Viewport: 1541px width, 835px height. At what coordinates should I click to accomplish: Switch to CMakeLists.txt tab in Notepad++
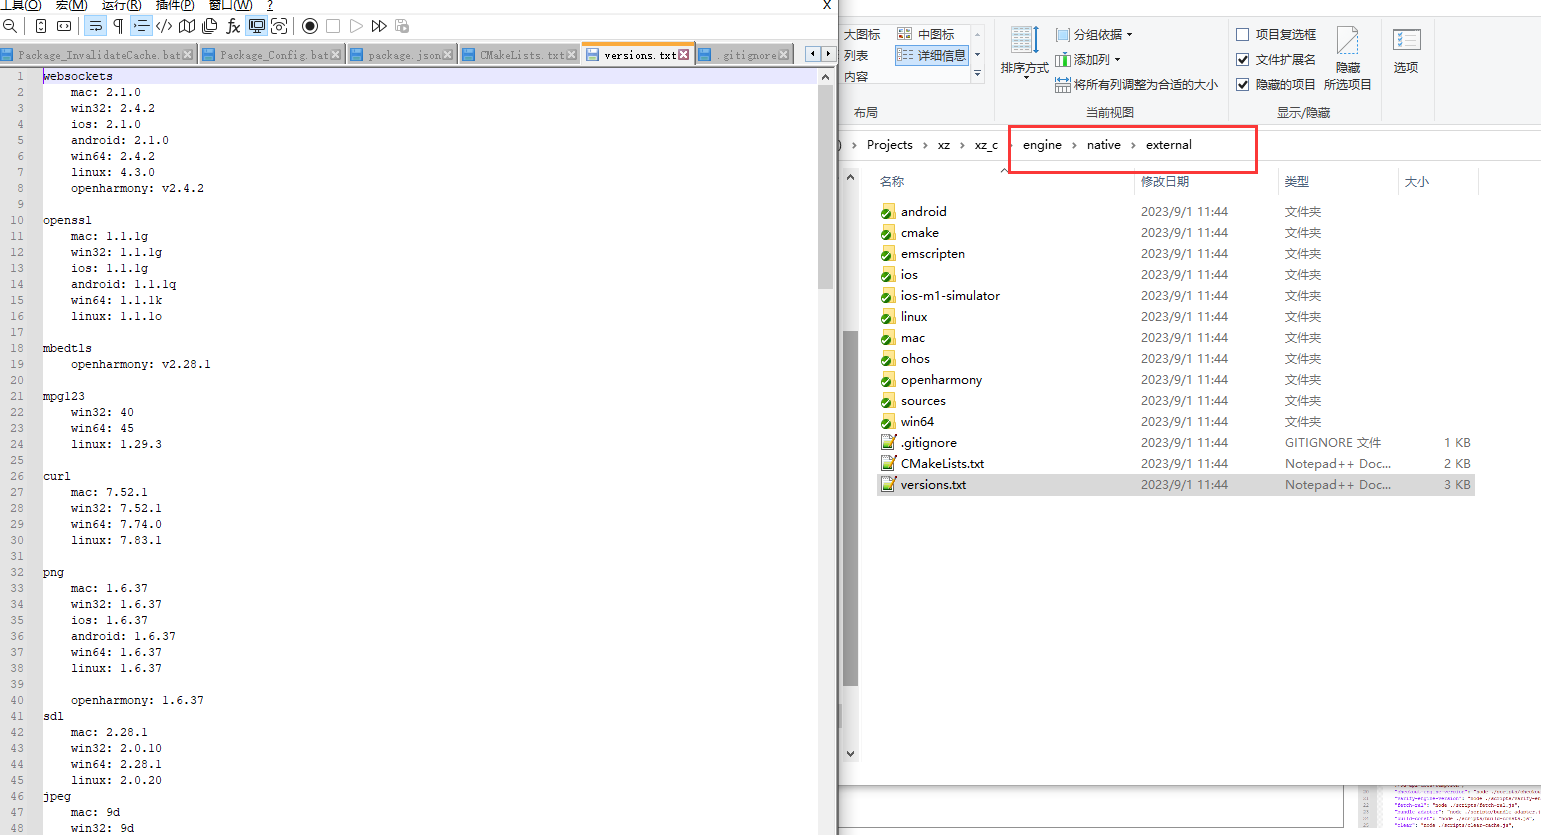tap(519, 55)
